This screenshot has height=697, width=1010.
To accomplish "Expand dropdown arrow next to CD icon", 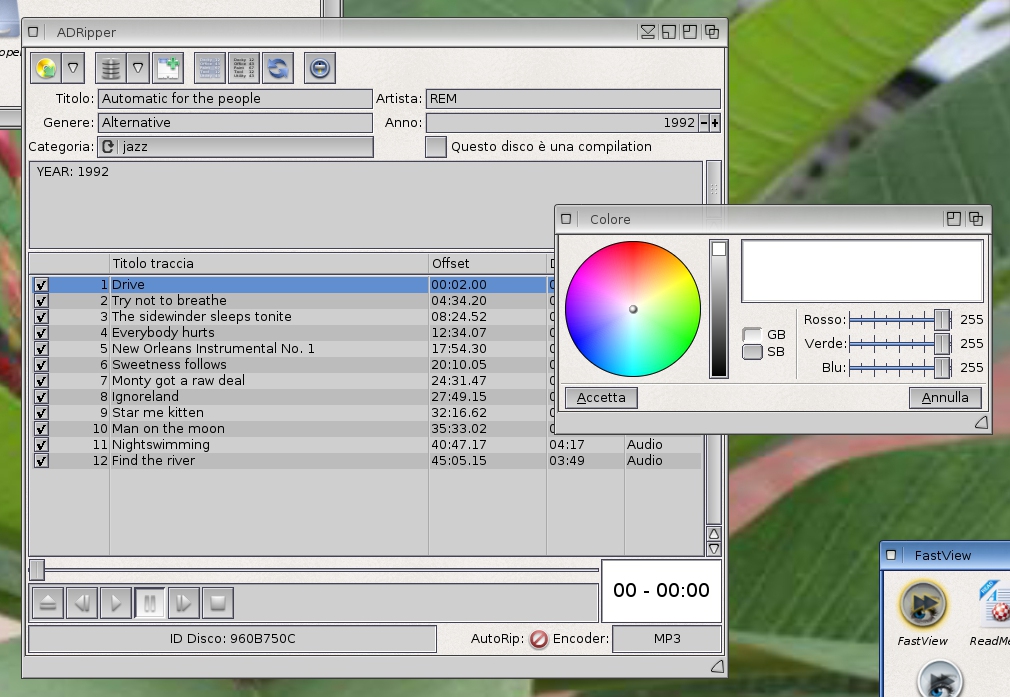I will 73,68.
